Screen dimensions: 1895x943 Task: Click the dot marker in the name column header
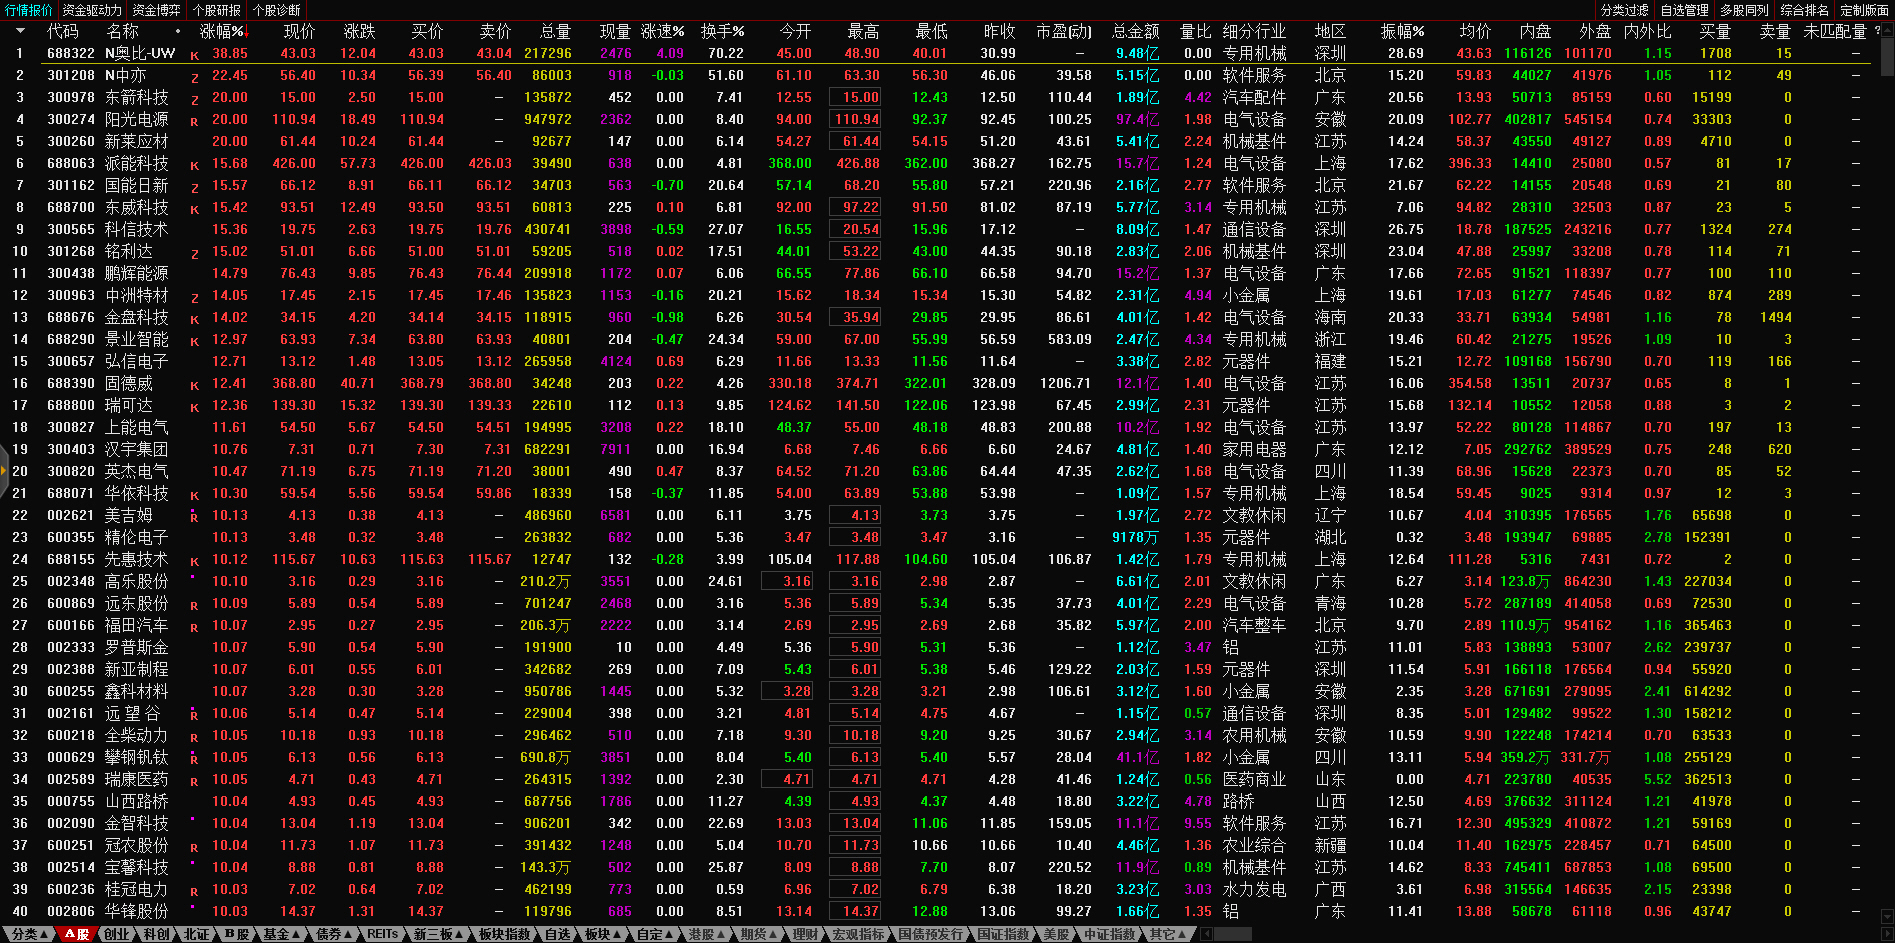point(178,32)
